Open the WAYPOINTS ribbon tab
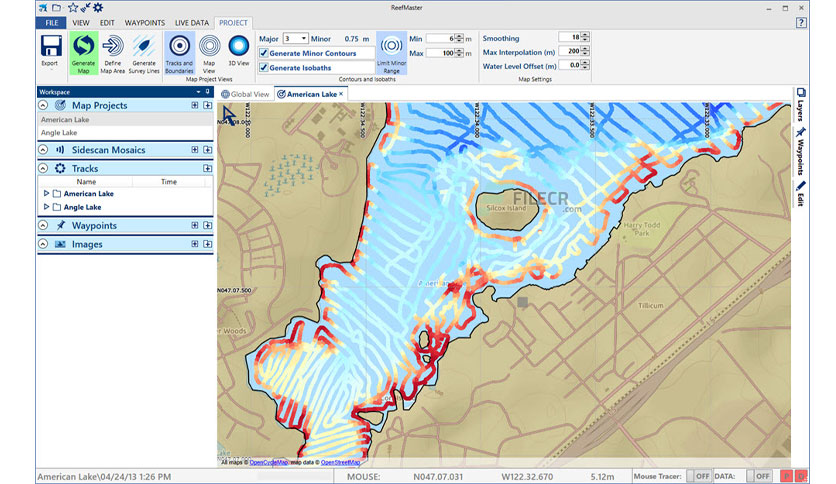This screenshot has height=484, width=836. [144, 23]
